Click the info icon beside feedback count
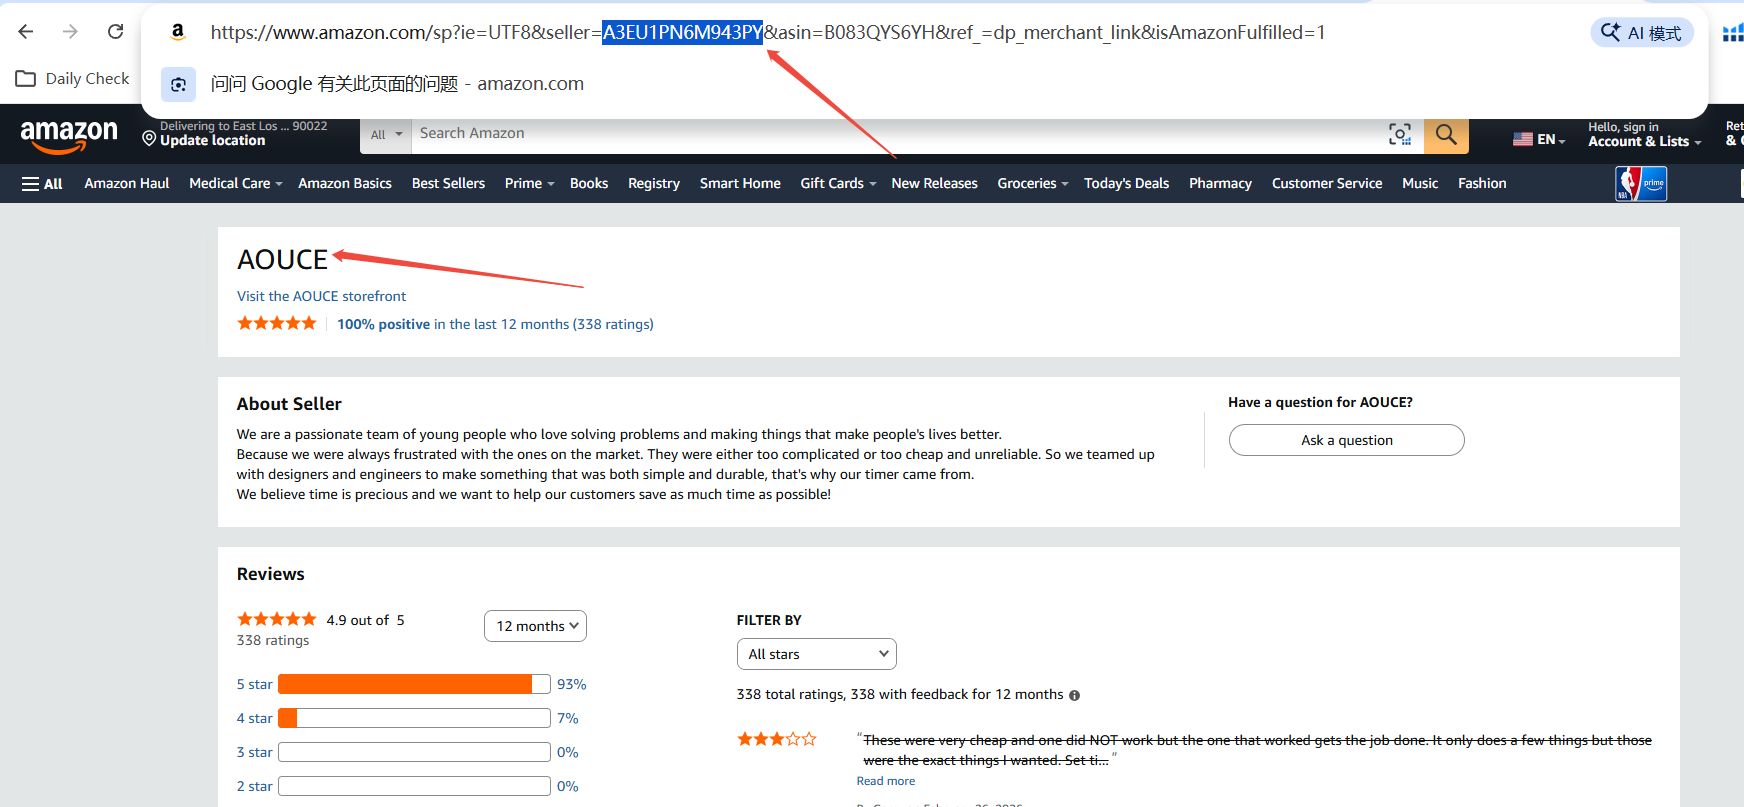Screen dimensions: 1744x807 1074,695
